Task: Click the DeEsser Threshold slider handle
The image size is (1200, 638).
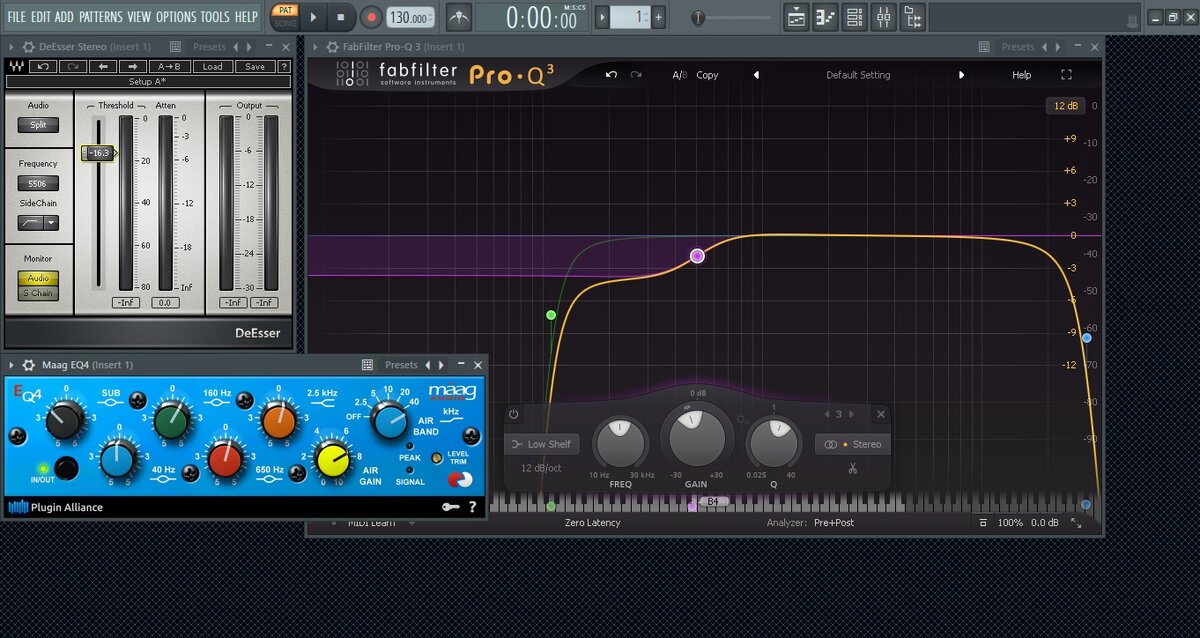Action: pyautogui.click(x=100, y=153)
